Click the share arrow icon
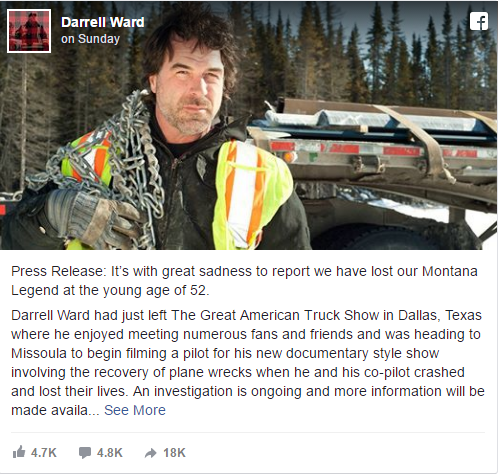This screenshot has height=475, width=499. point(151,453)
